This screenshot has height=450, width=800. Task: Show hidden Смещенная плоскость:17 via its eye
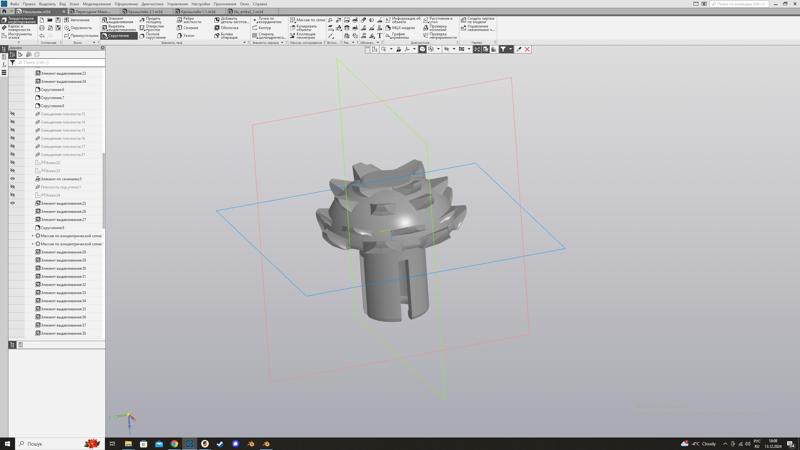(x=13, y=146)
